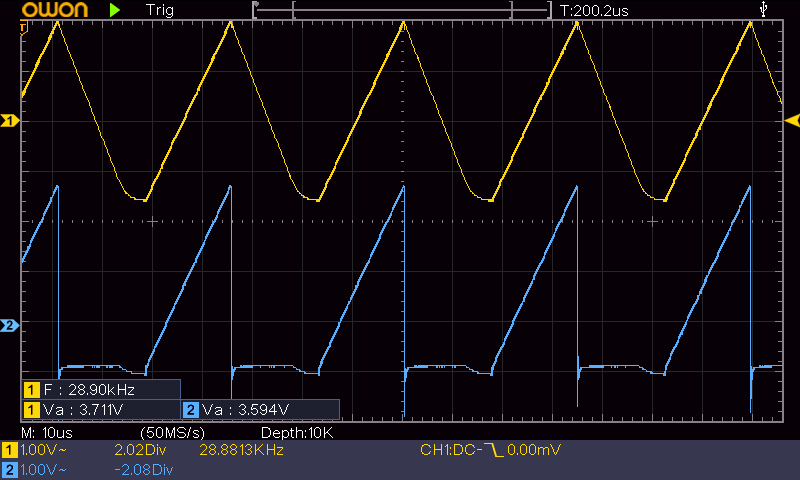Image resolution: width=800 pixels, height=480 pixels.
Task: Click the blue channel 2 ground marker
Action: (10, 325)
